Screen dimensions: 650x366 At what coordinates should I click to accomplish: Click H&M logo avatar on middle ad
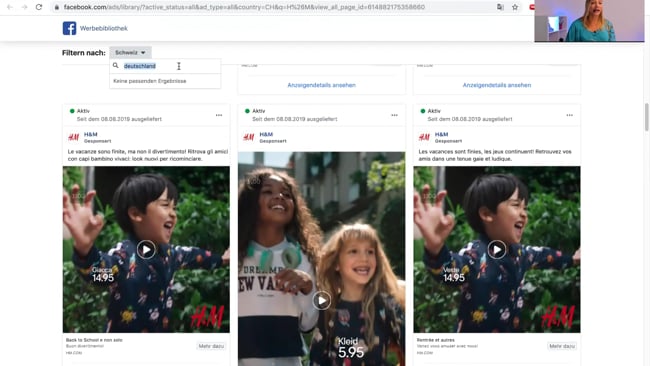pos(249,137)
